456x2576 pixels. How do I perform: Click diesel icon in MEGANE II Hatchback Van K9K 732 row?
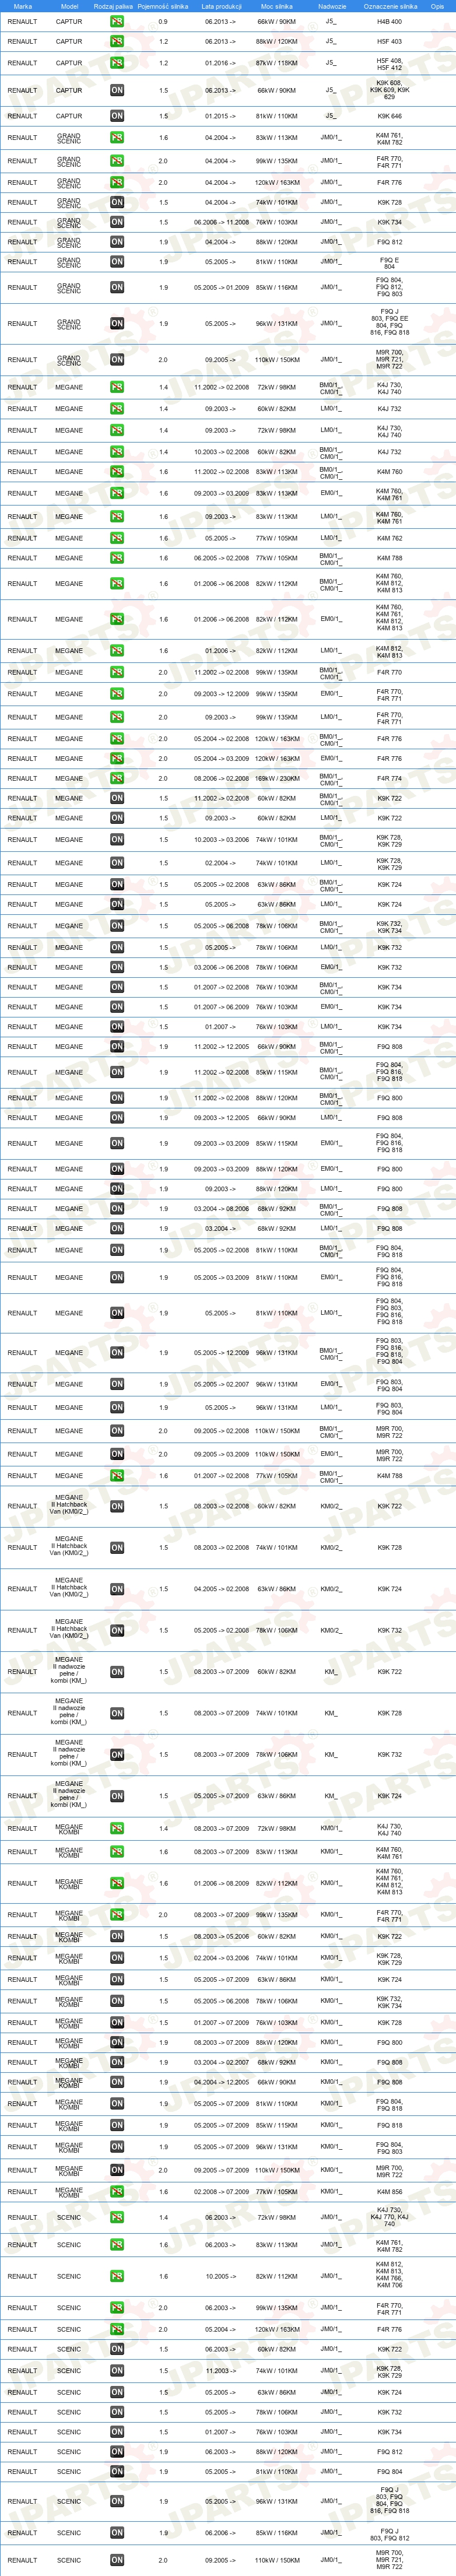pyautogui.click(x=117, y=1631)
